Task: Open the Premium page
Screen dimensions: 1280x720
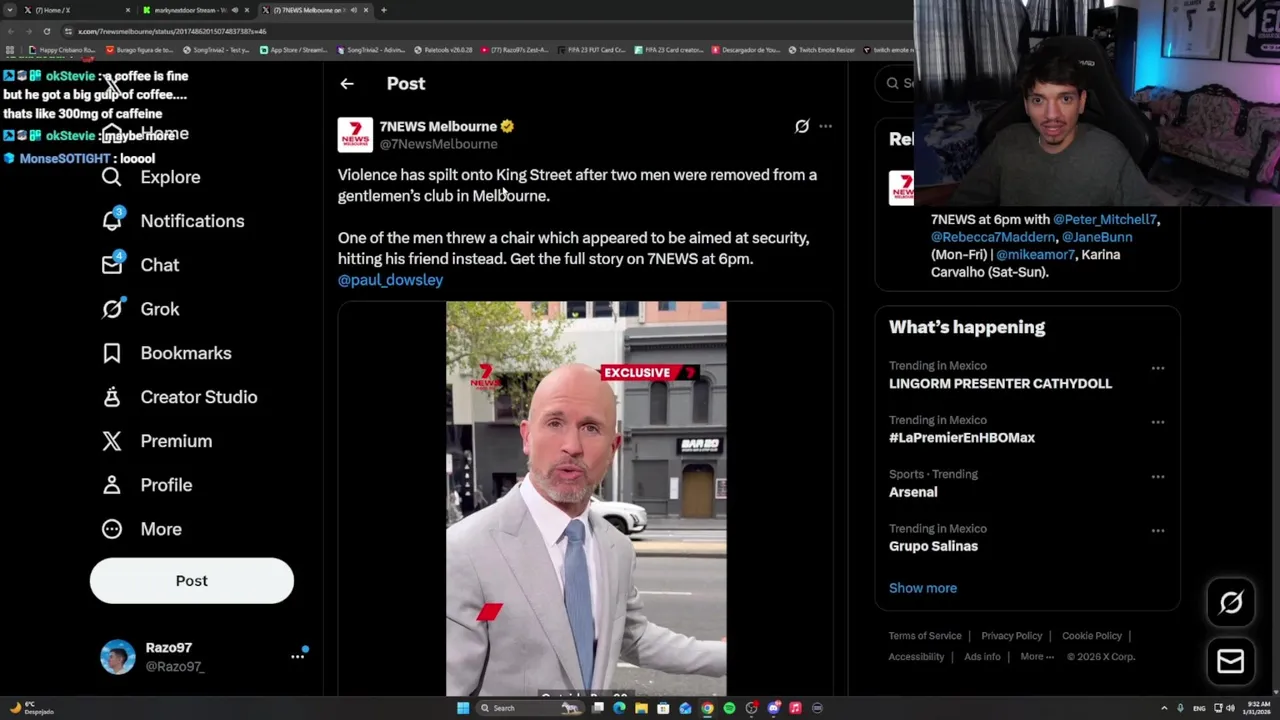Action: (176, 441)
